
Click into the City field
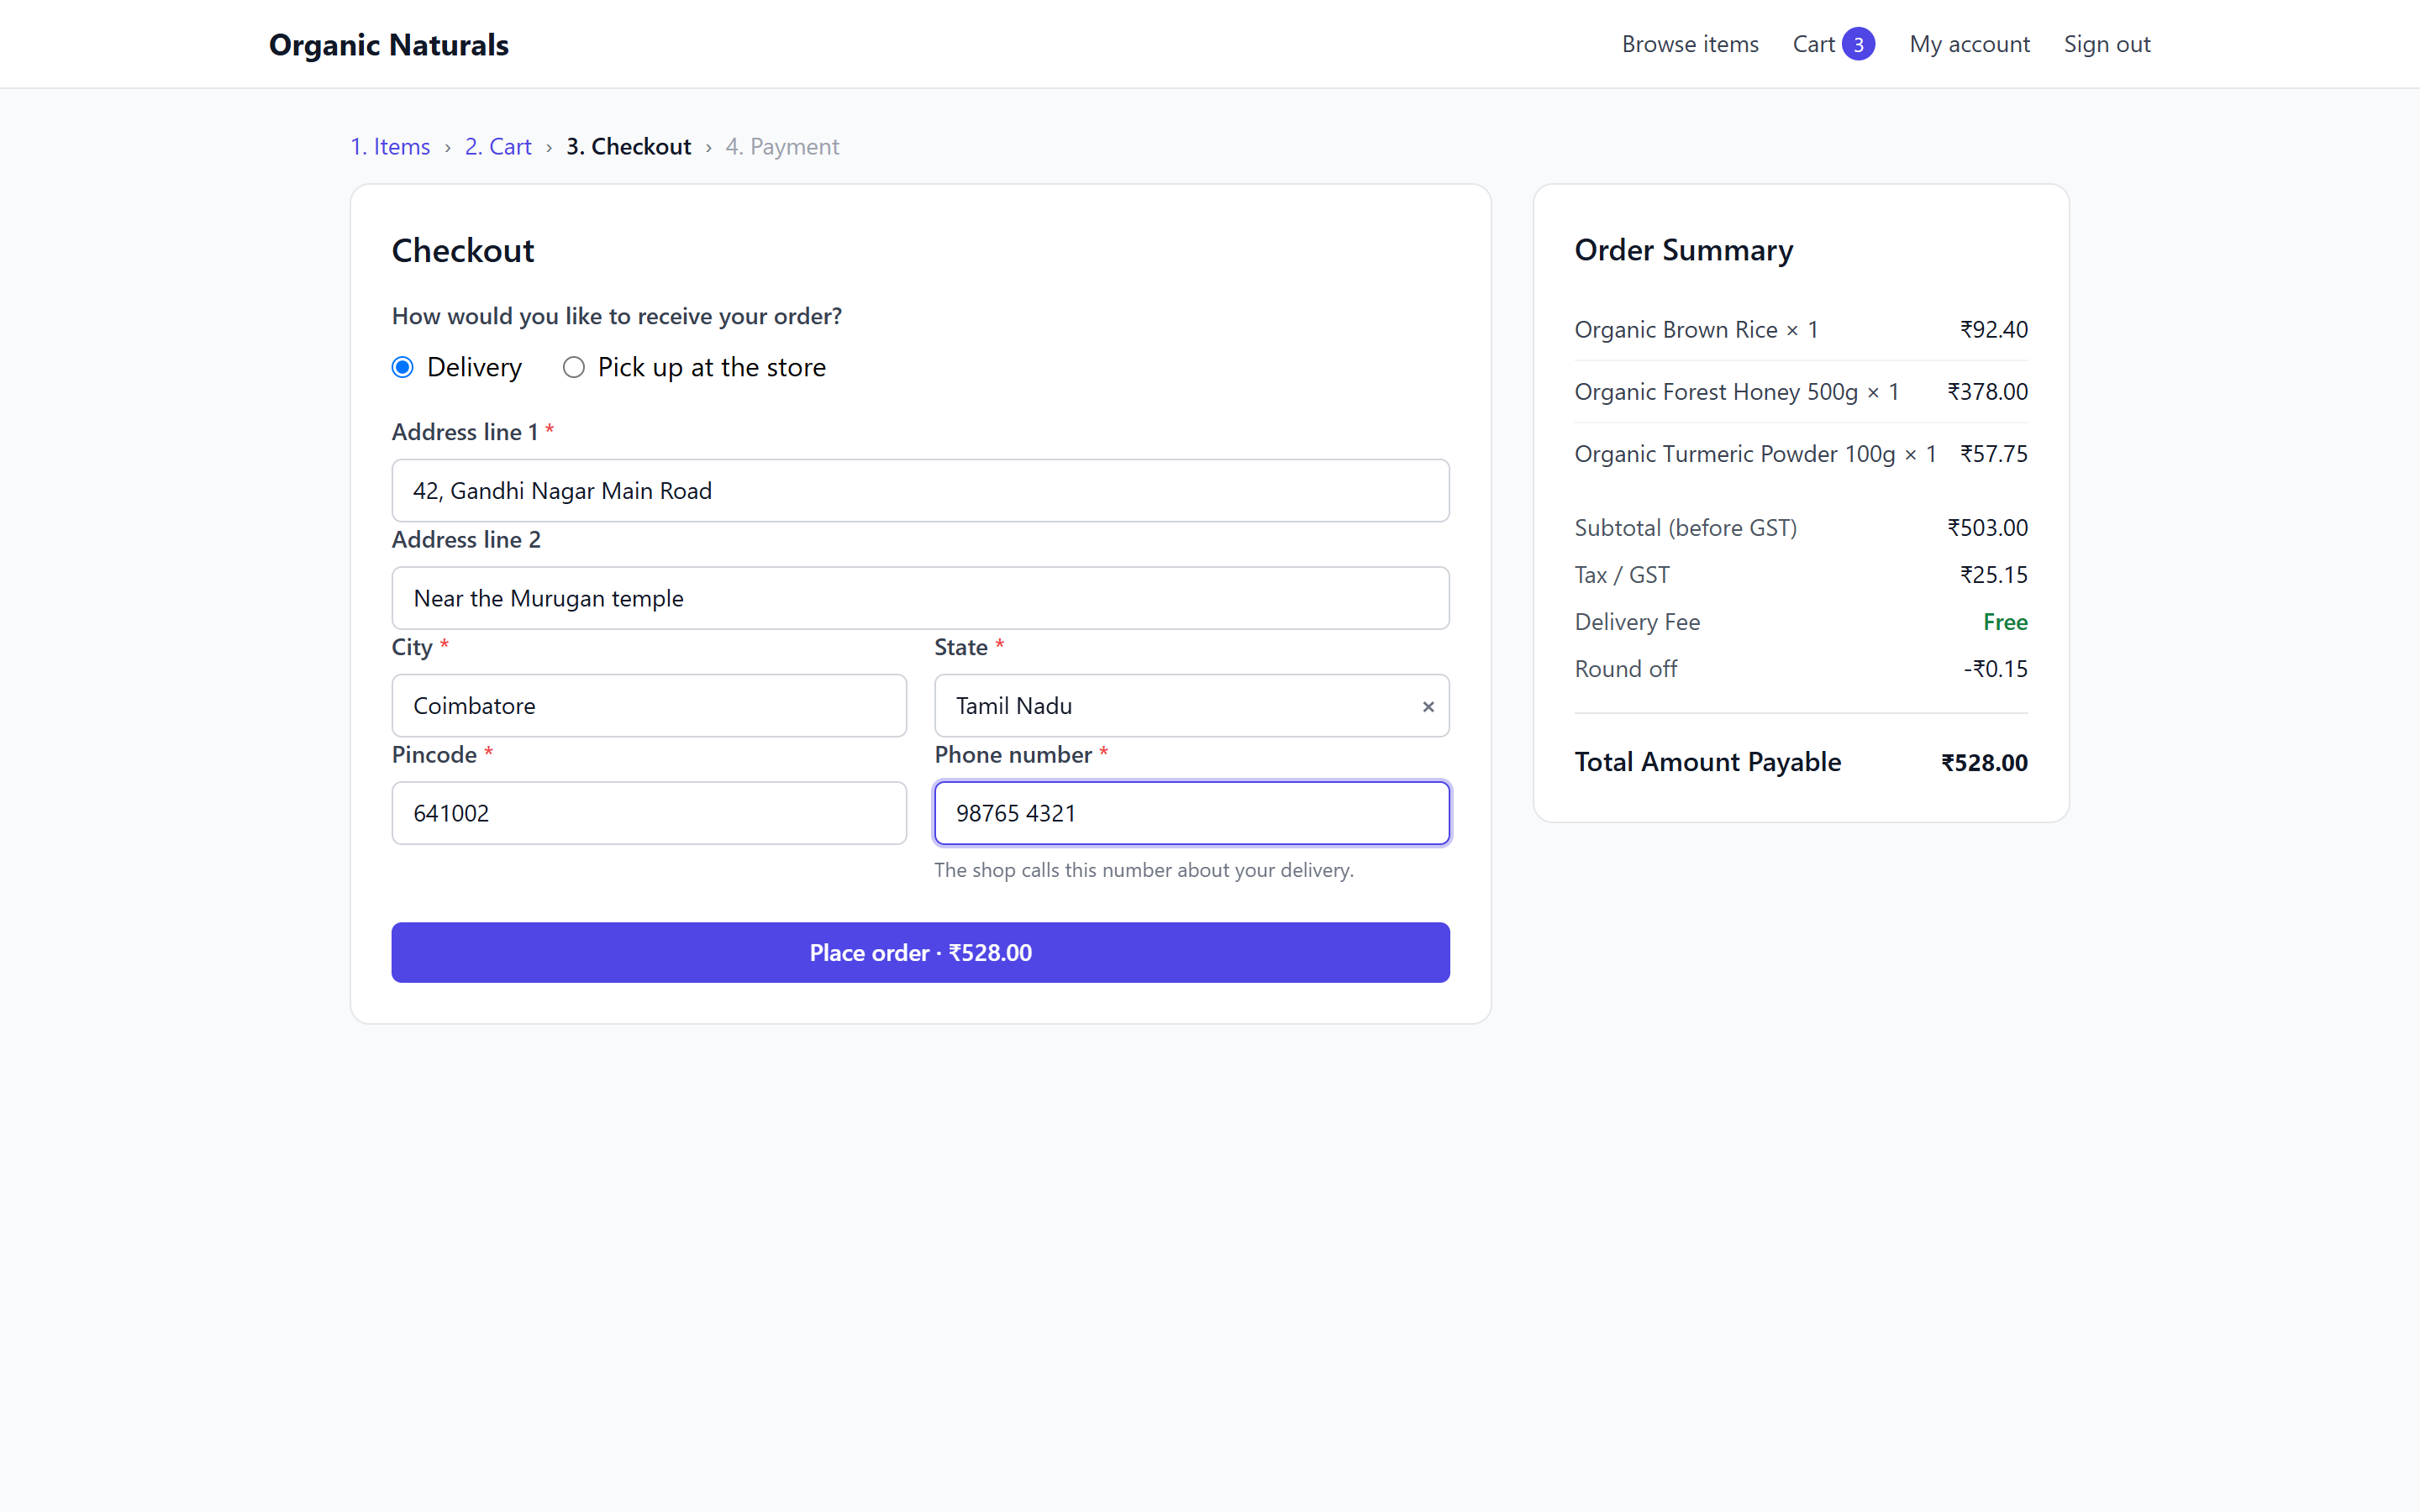pyautogui.click(x=649, y=706)
